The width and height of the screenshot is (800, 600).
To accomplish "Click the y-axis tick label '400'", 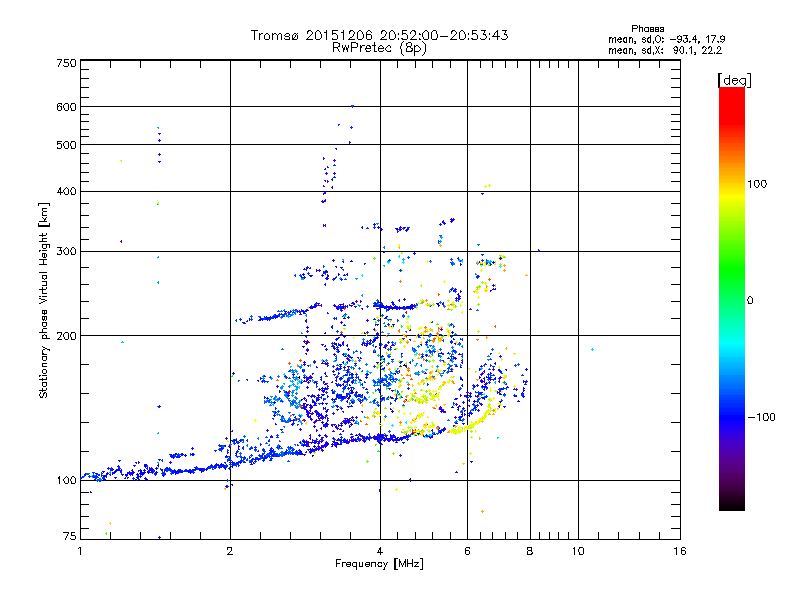I will pyautogui.click(x=66, y=191).
